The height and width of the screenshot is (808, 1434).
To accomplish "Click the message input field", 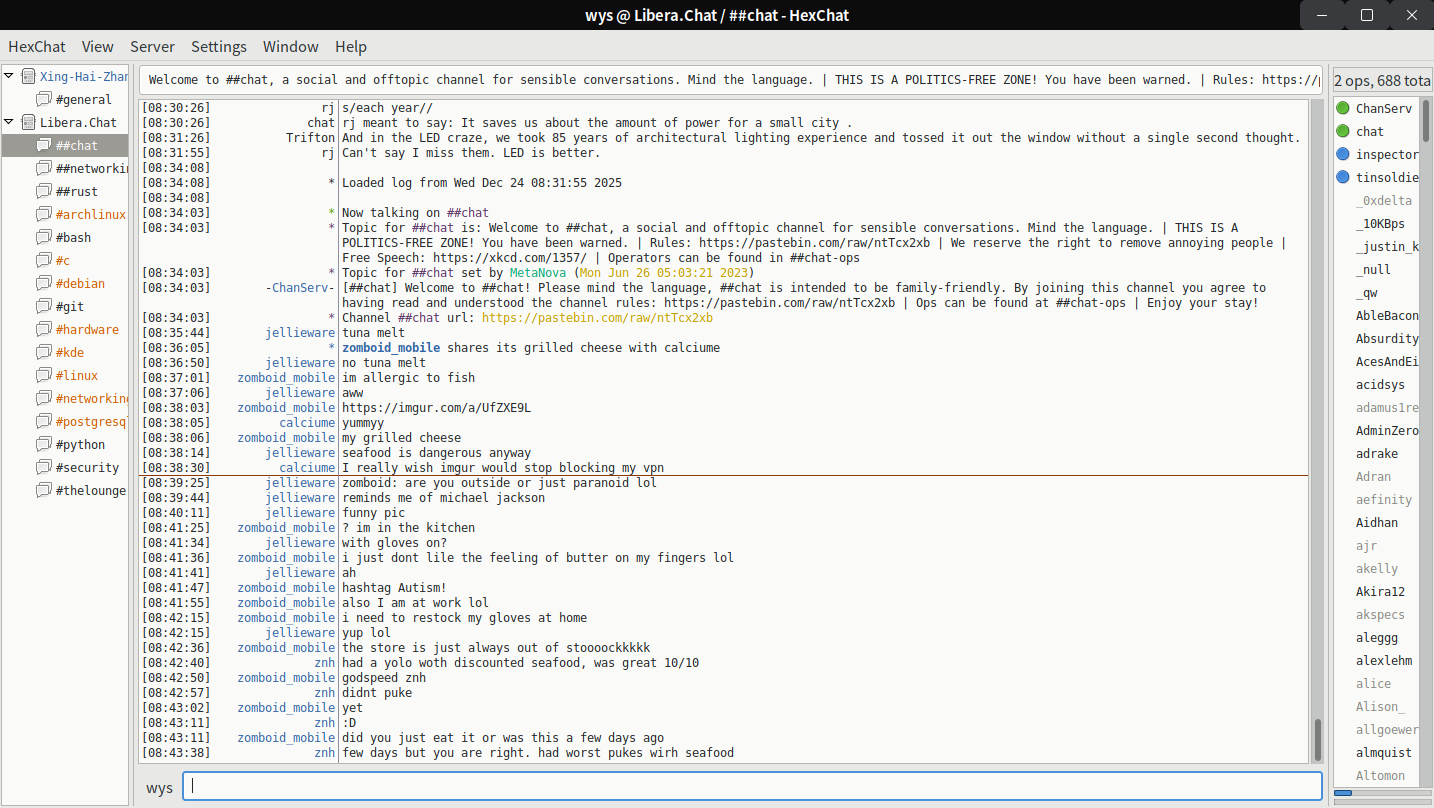I will click(752, 786).
